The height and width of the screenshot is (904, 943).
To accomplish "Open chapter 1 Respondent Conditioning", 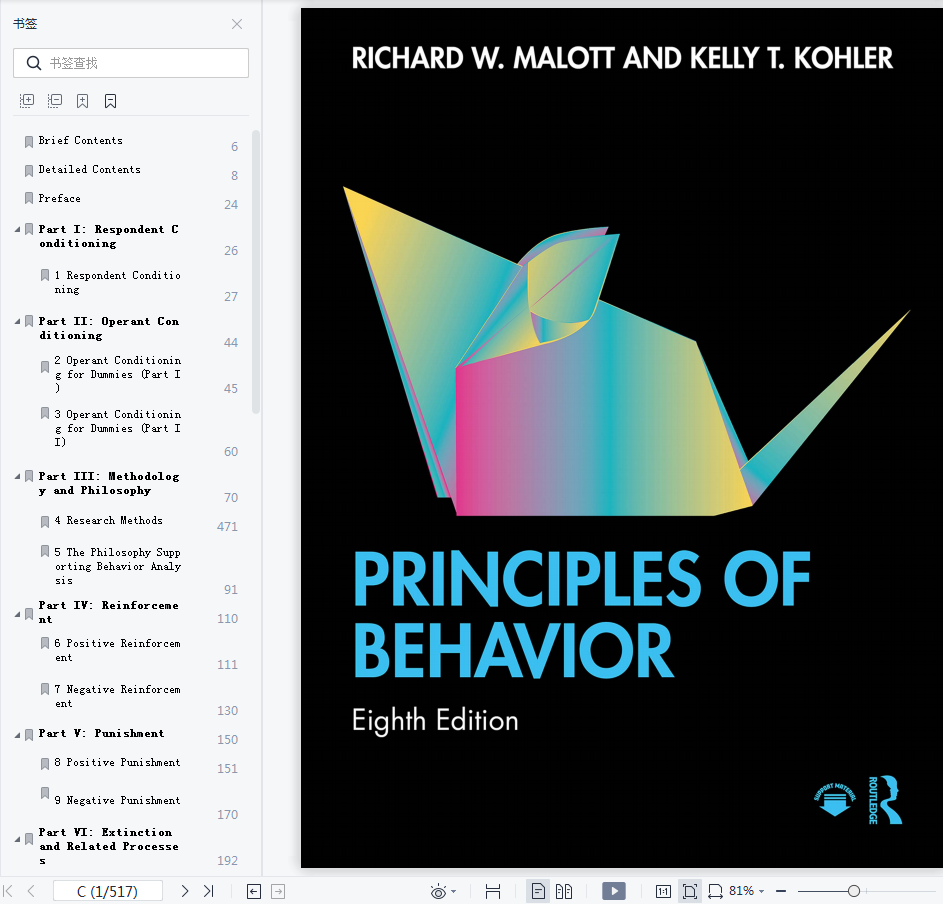I will tap(117, 282).
